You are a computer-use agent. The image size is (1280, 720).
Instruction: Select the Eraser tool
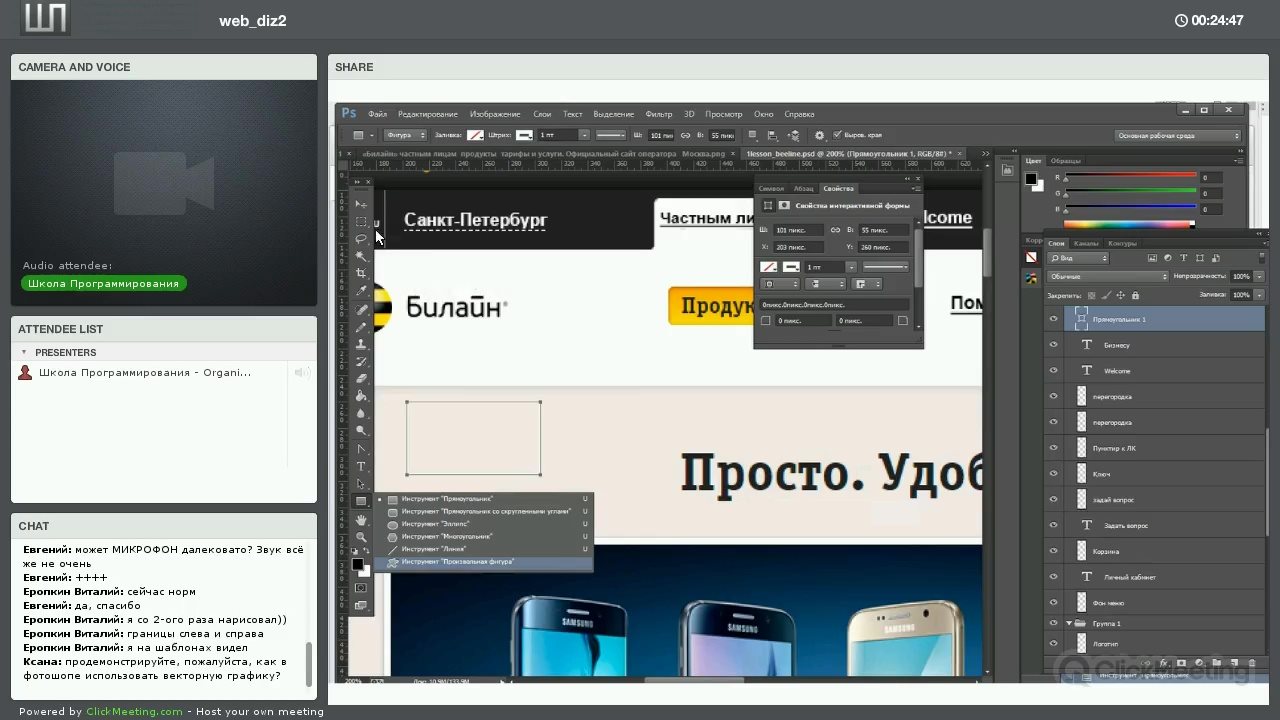pos(361,379)
